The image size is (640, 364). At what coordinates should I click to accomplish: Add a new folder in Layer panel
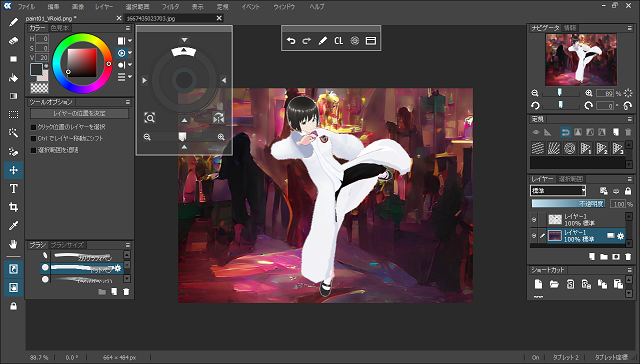(x=604, y=257)
